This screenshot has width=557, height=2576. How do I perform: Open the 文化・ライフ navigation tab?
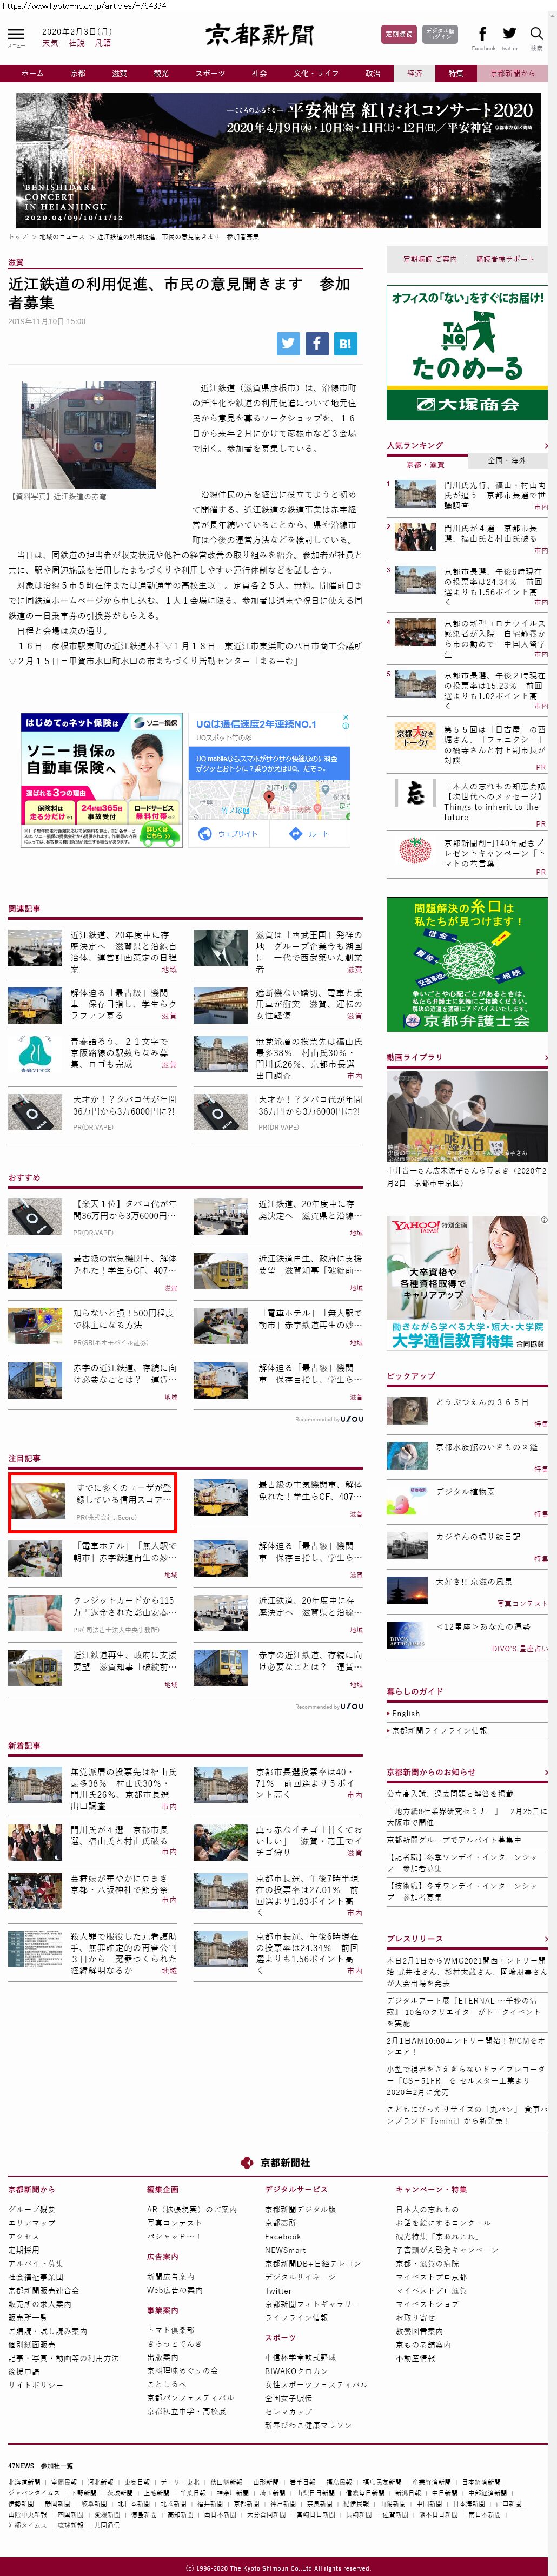316,73
